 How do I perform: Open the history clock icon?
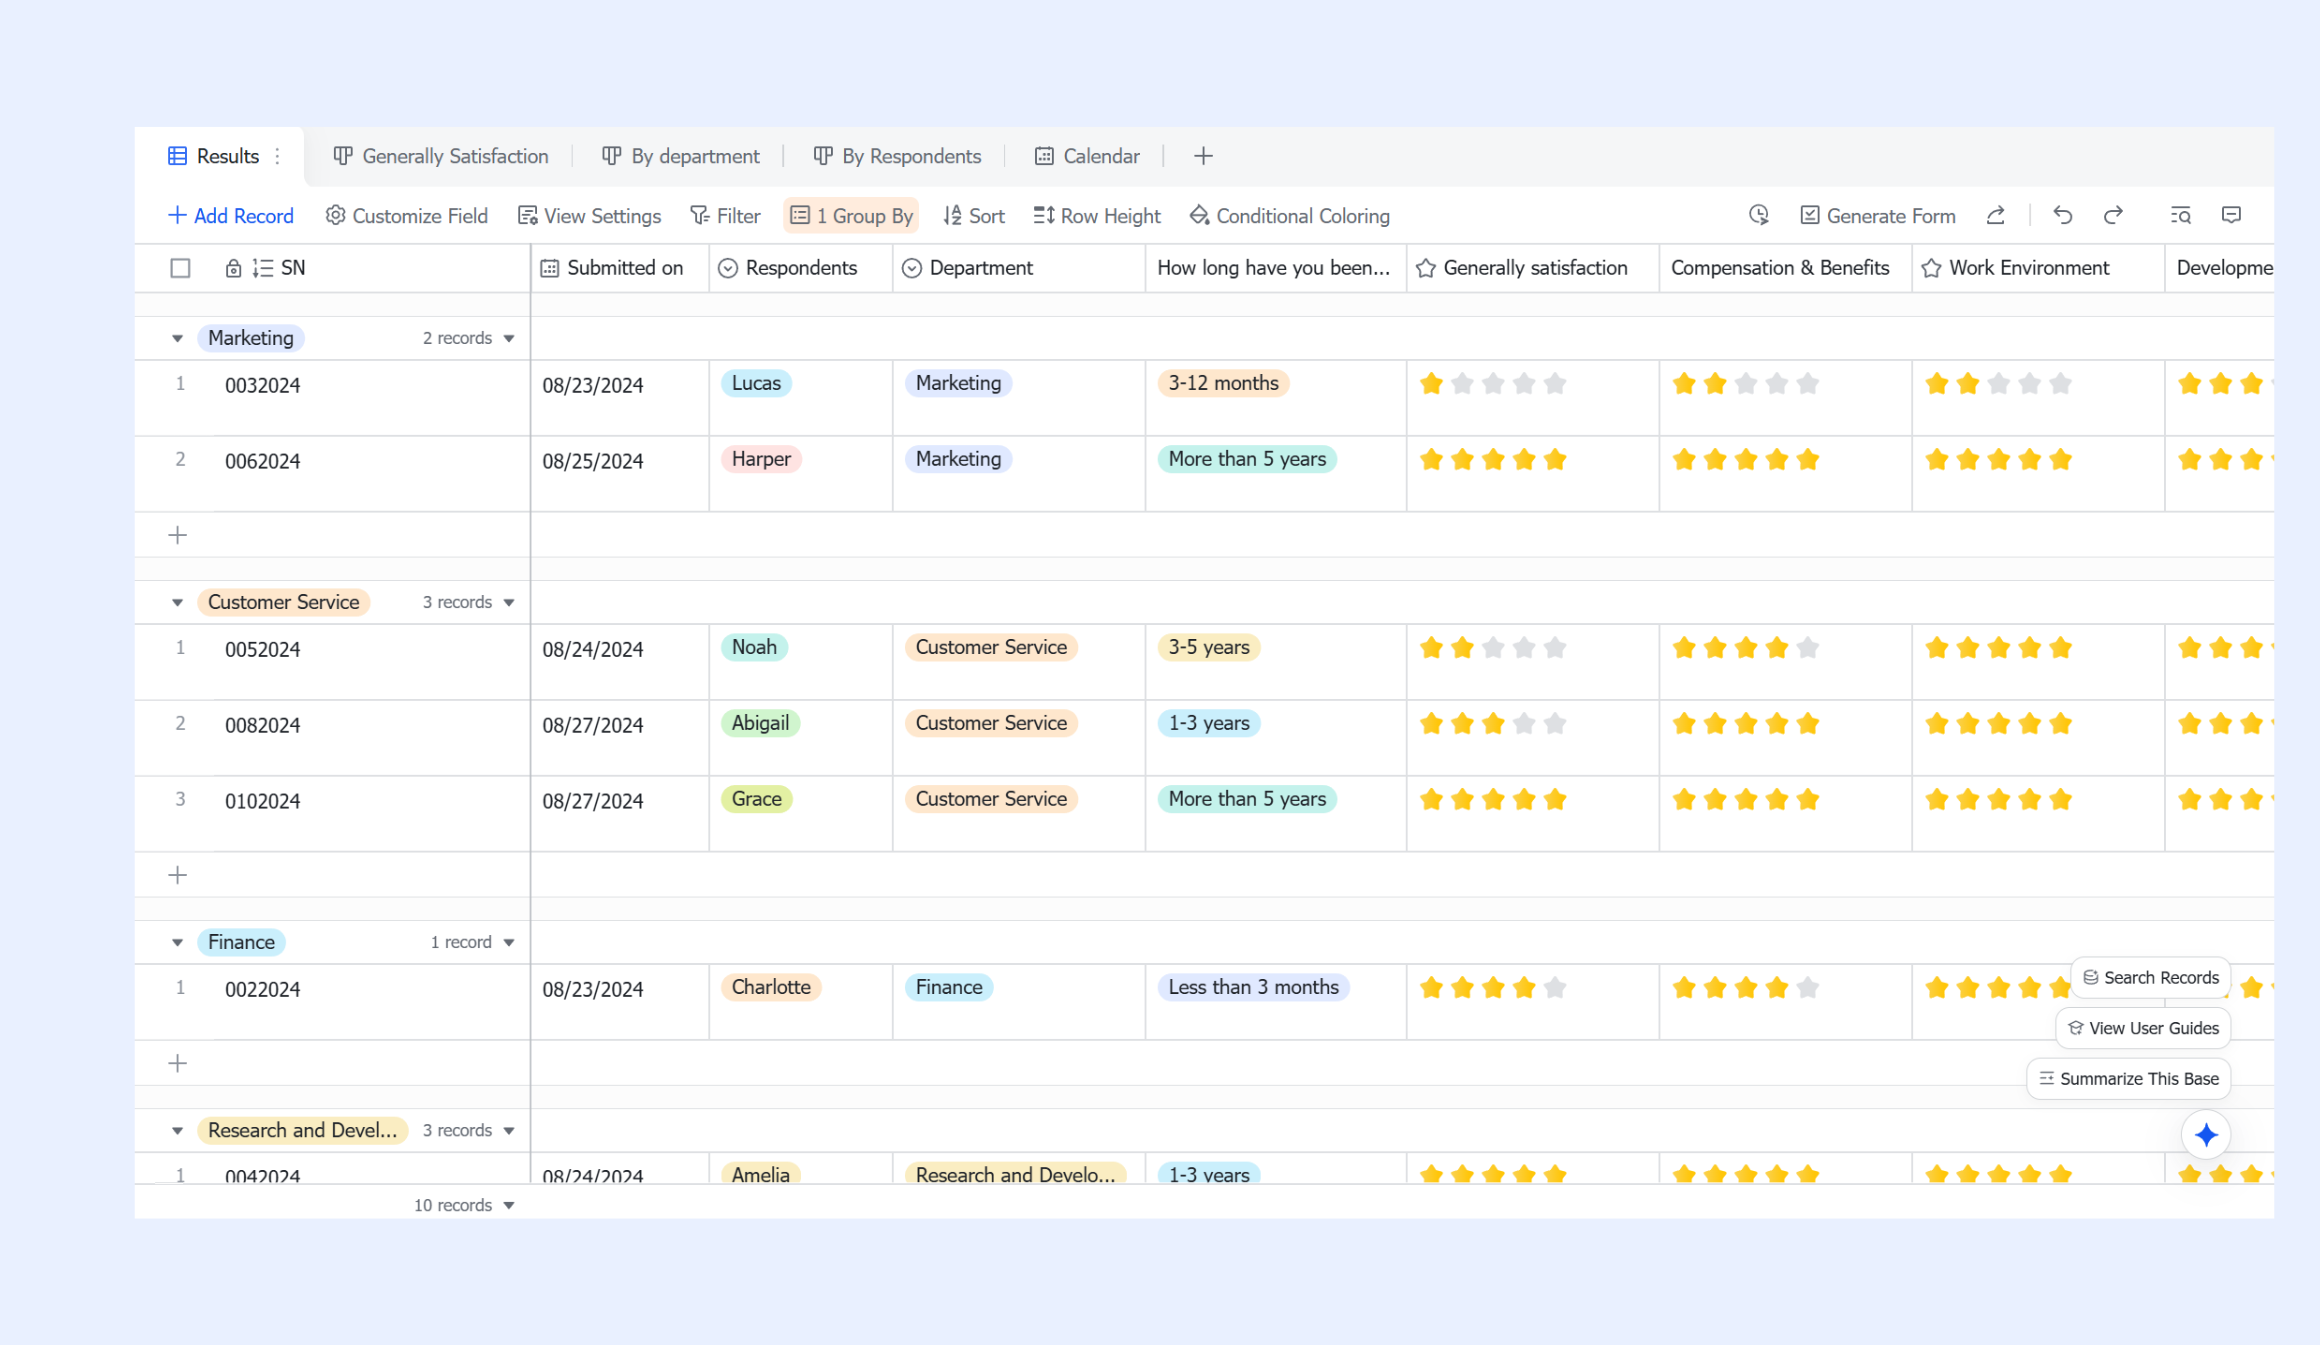(x=1759, y=215)
